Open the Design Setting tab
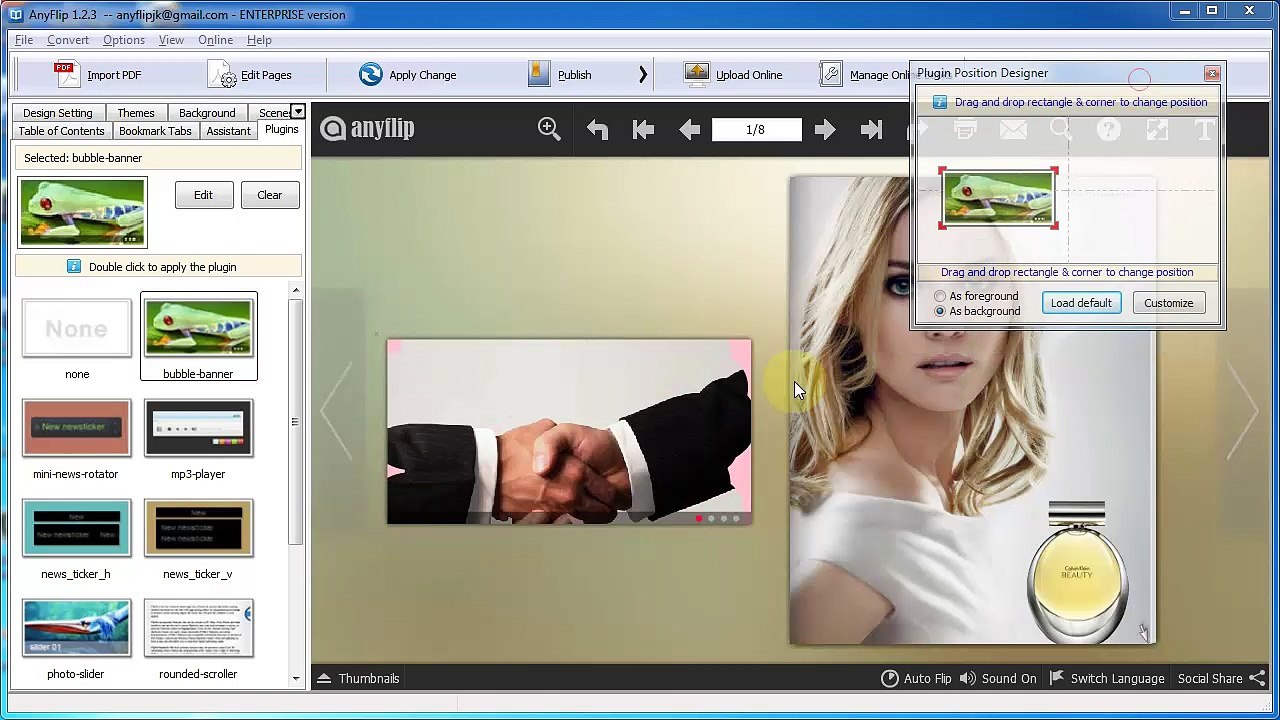Screen dimensions: 1280x720 (x=58, y=113)
